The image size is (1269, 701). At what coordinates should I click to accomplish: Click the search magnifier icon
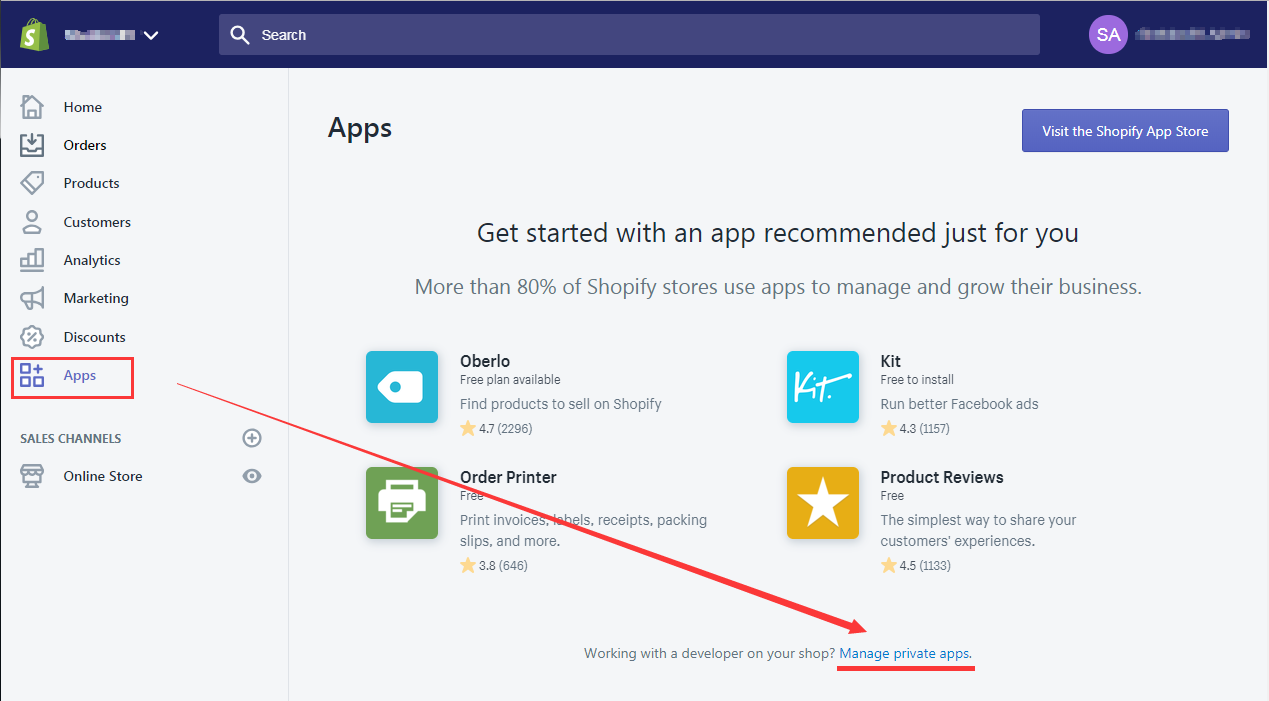[239, 35]
